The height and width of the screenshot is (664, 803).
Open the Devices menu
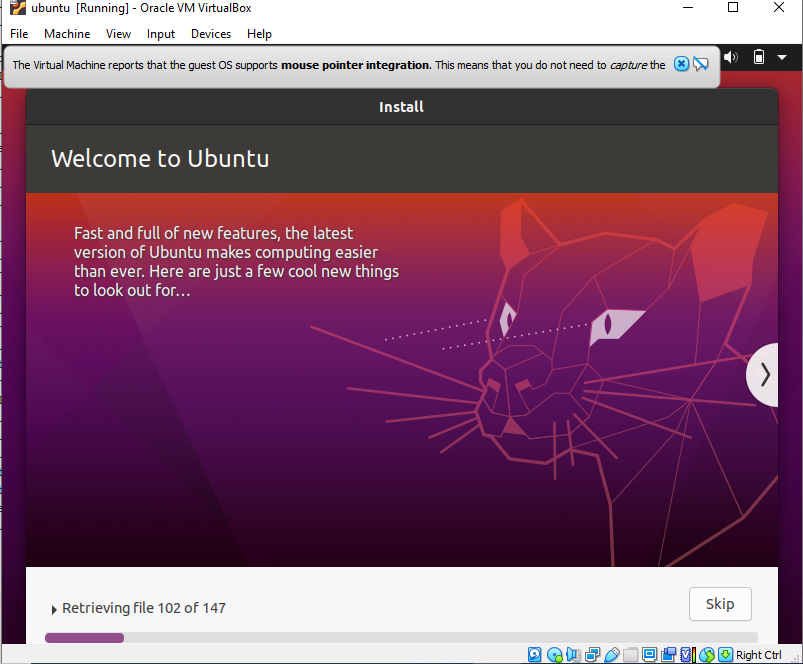211,34
